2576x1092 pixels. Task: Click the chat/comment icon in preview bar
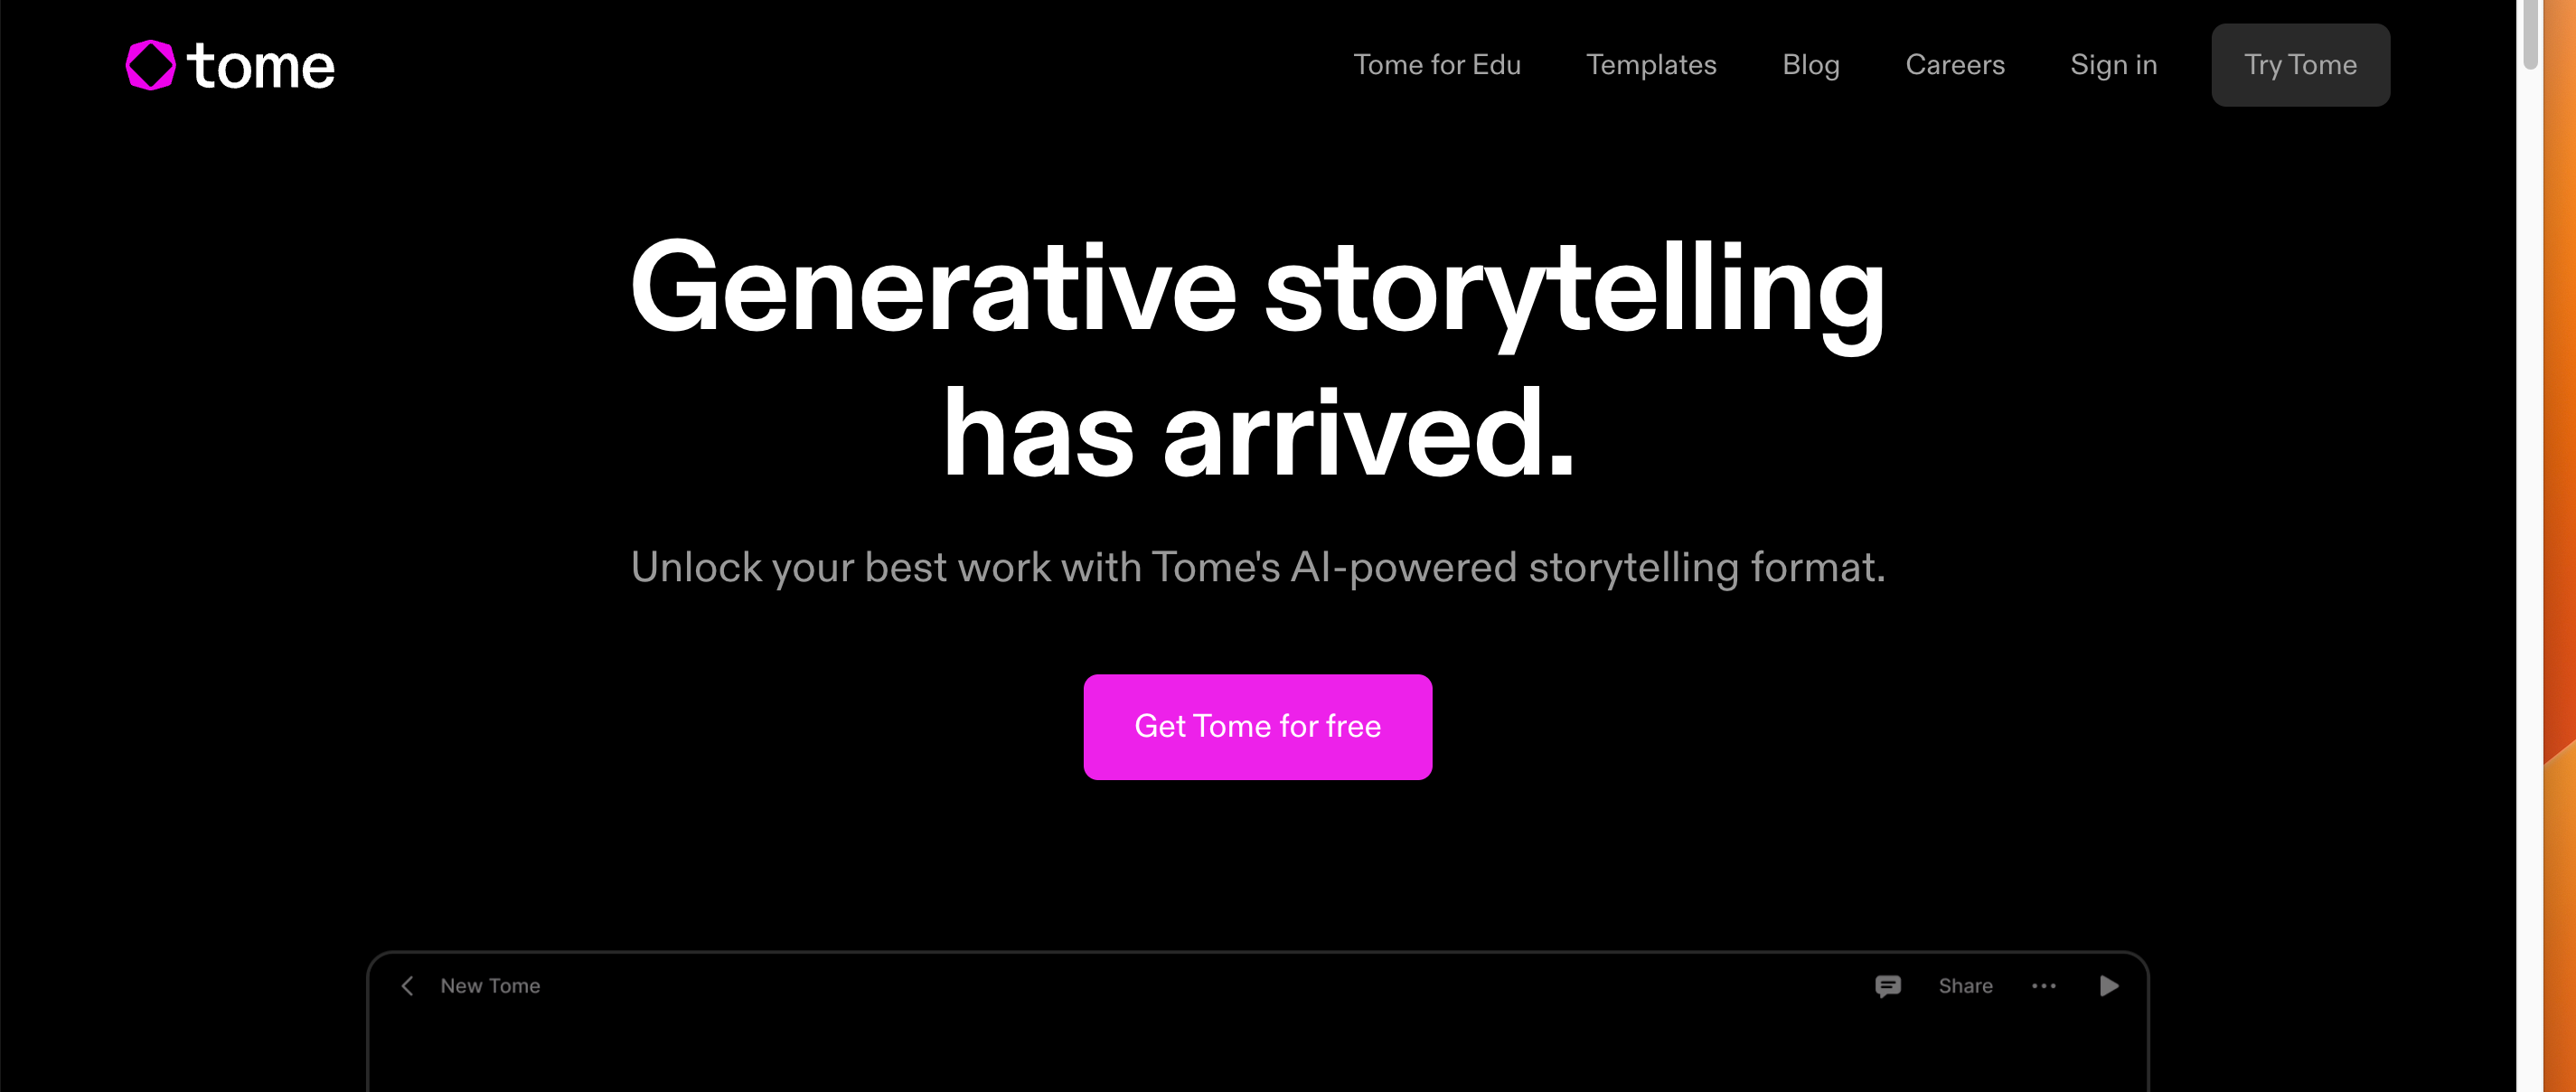pos(1889,985)
